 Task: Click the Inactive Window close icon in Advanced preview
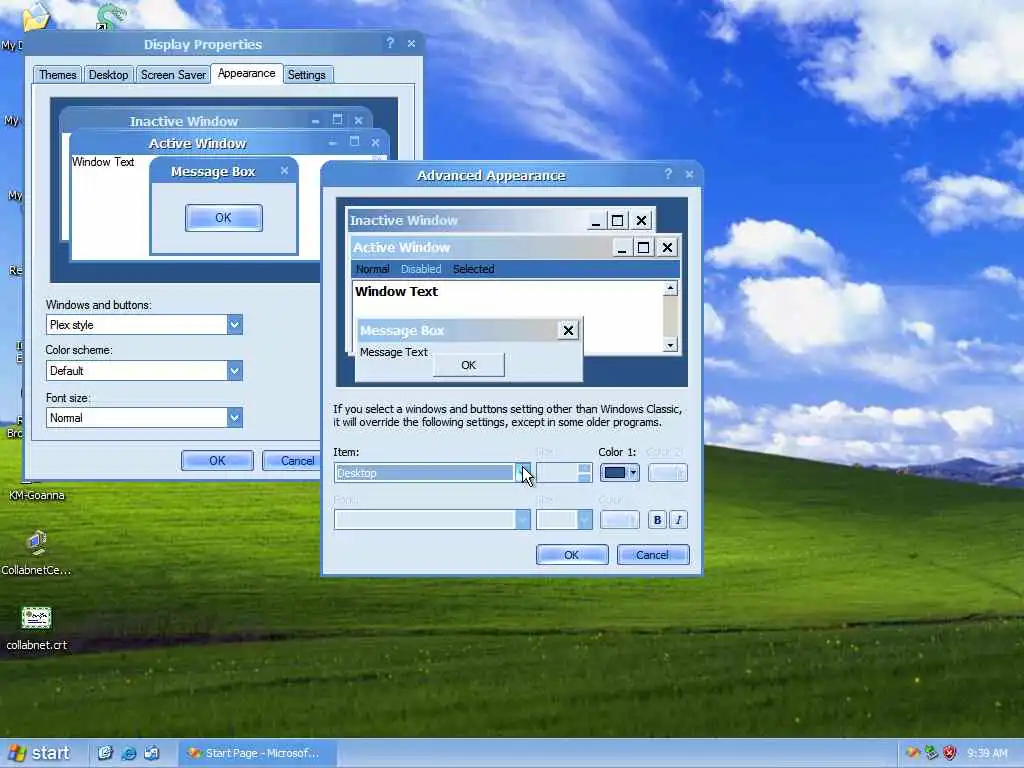pos(641,221)
